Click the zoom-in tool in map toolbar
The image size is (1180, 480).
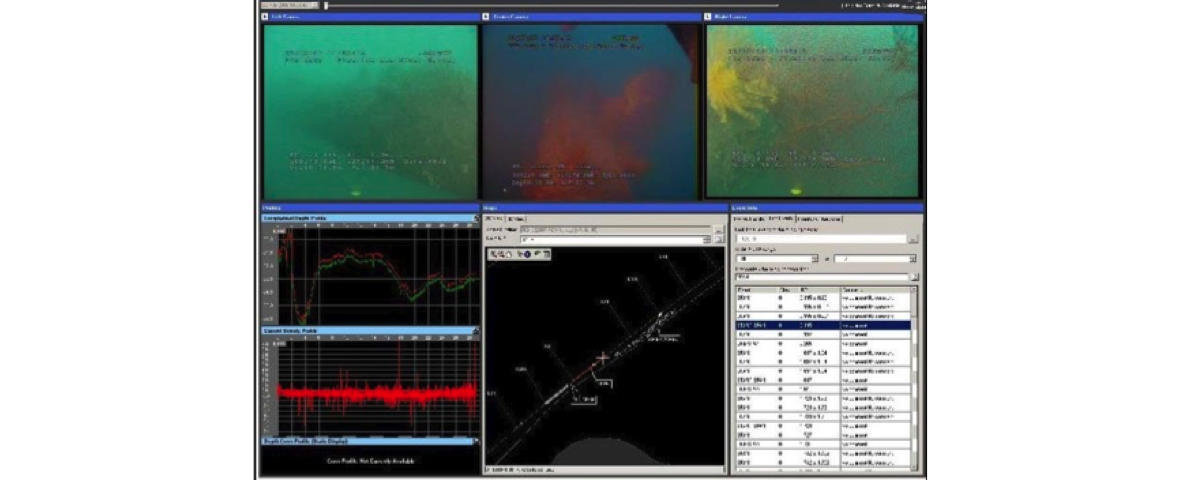pos(493,255)
